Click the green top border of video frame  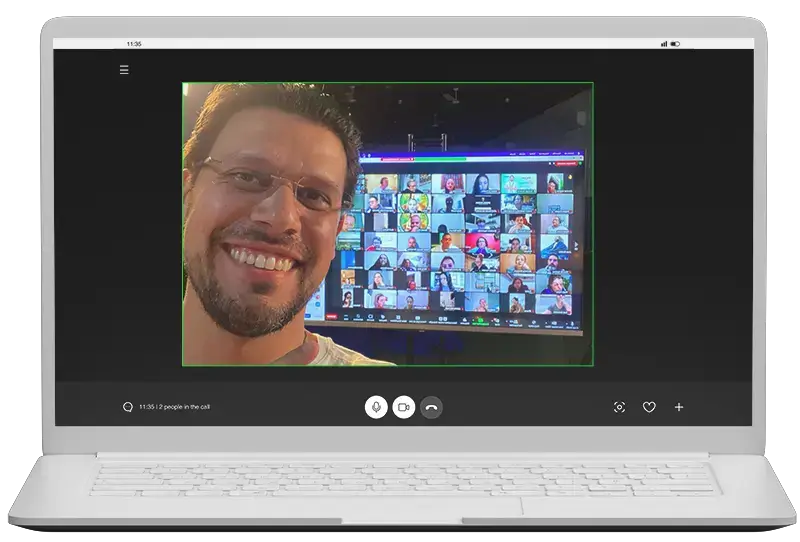(387, 83)
